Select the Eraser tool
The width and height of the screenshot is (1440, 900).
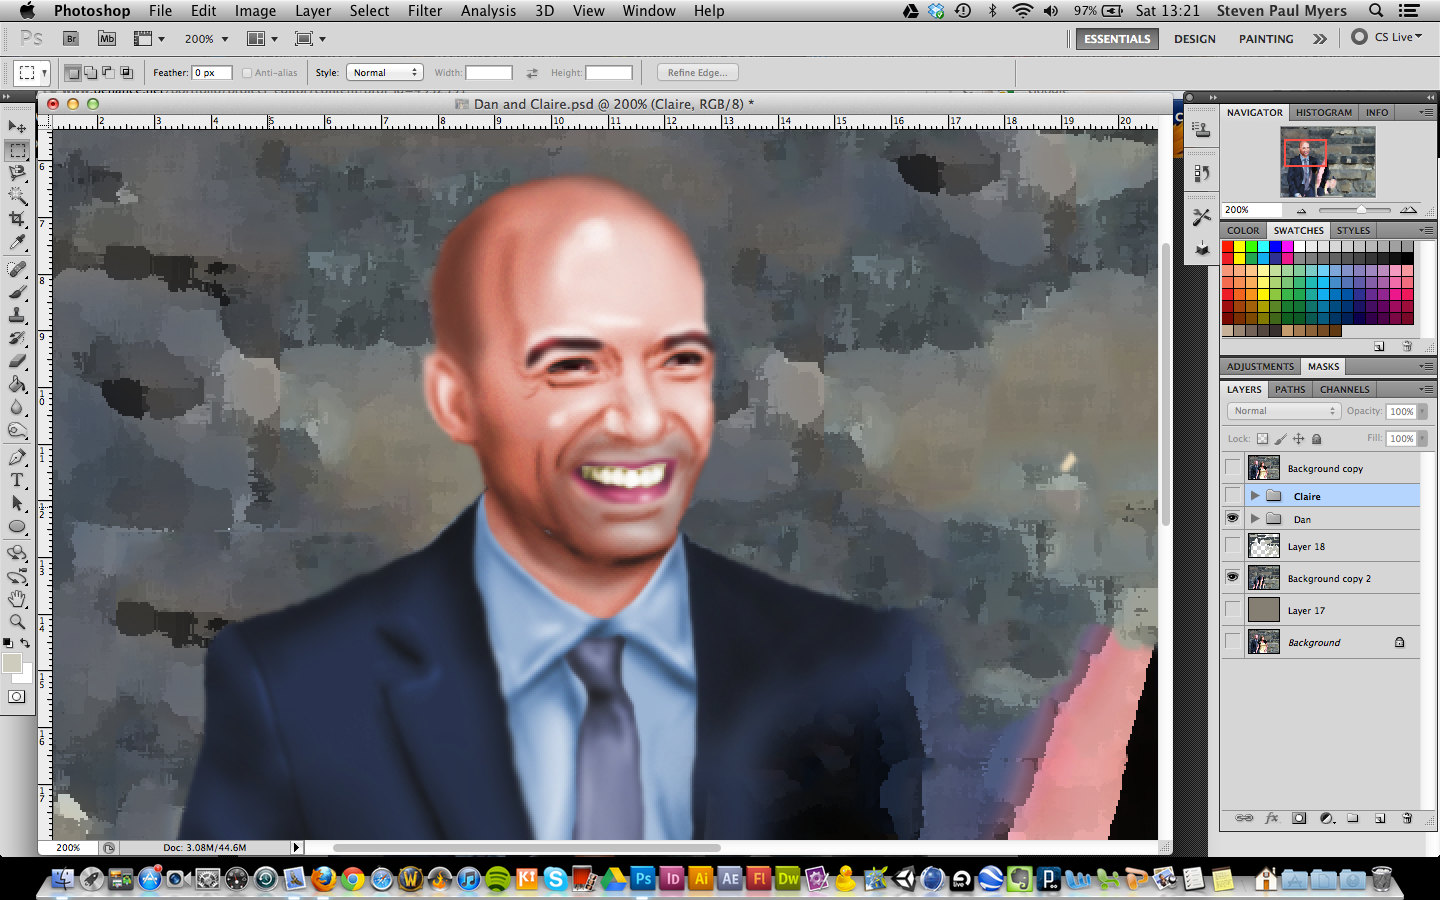tap(17, 361)
